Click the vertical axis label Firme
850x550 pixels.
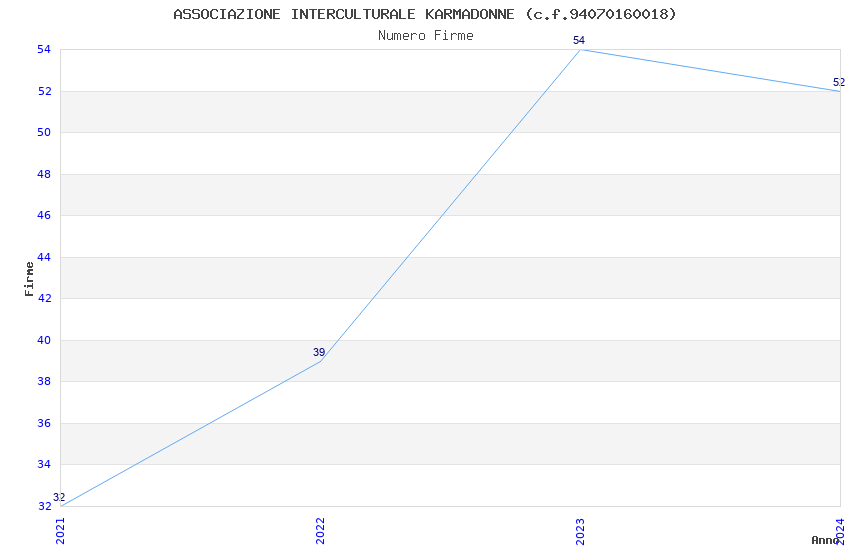point(30,279)
